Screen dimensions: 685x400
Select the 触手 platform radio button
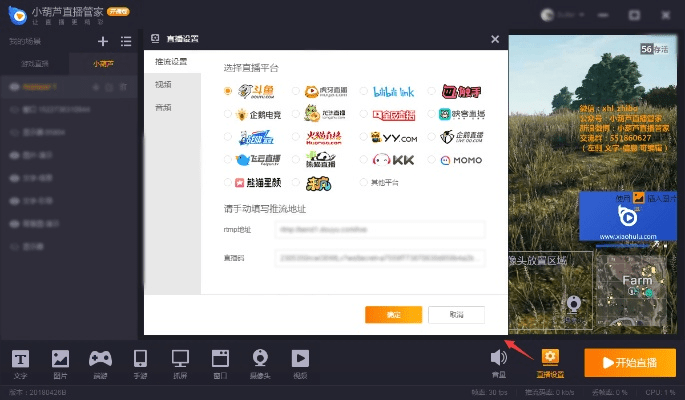coord(432,91)
